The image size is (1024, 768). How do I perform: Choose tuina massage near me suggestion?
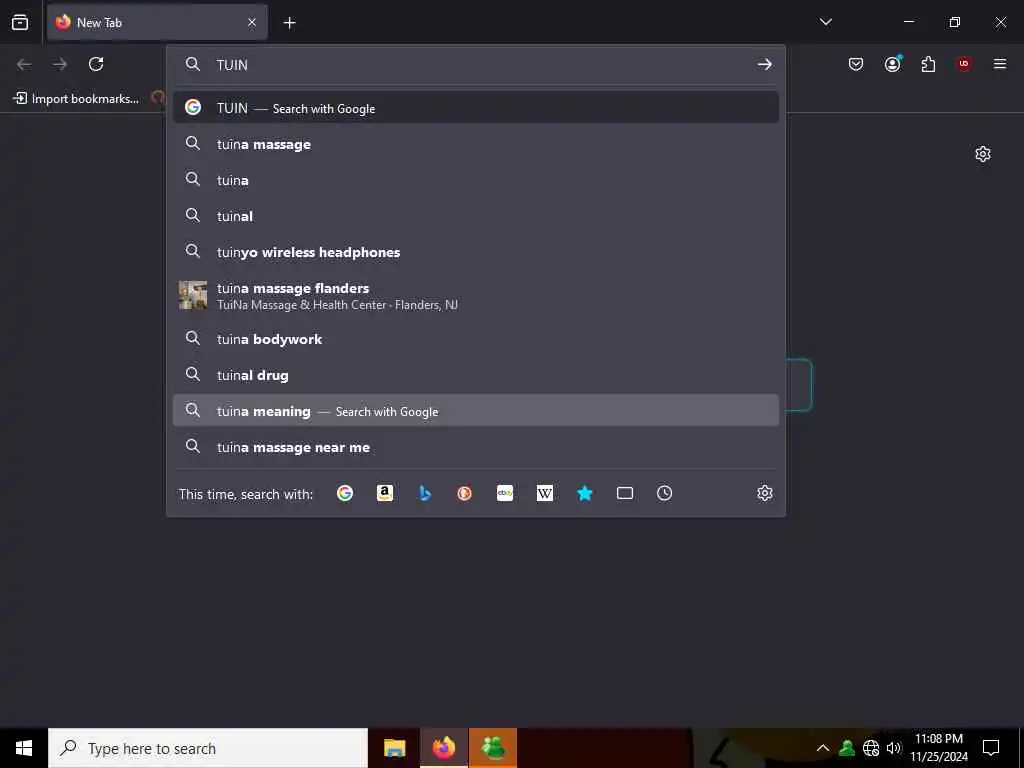pyautogui.click(x=475, y=447)
